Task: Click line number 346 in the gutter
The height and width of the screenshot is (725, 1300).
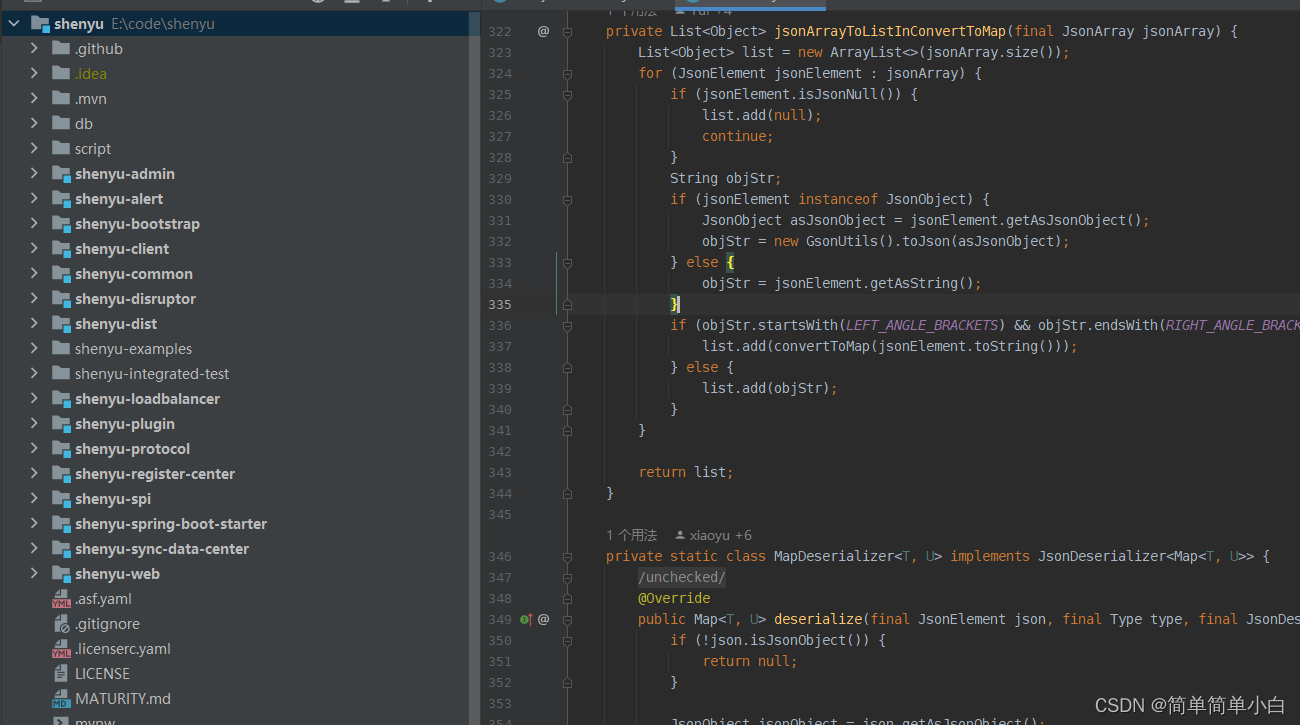Action: [500, 556]
